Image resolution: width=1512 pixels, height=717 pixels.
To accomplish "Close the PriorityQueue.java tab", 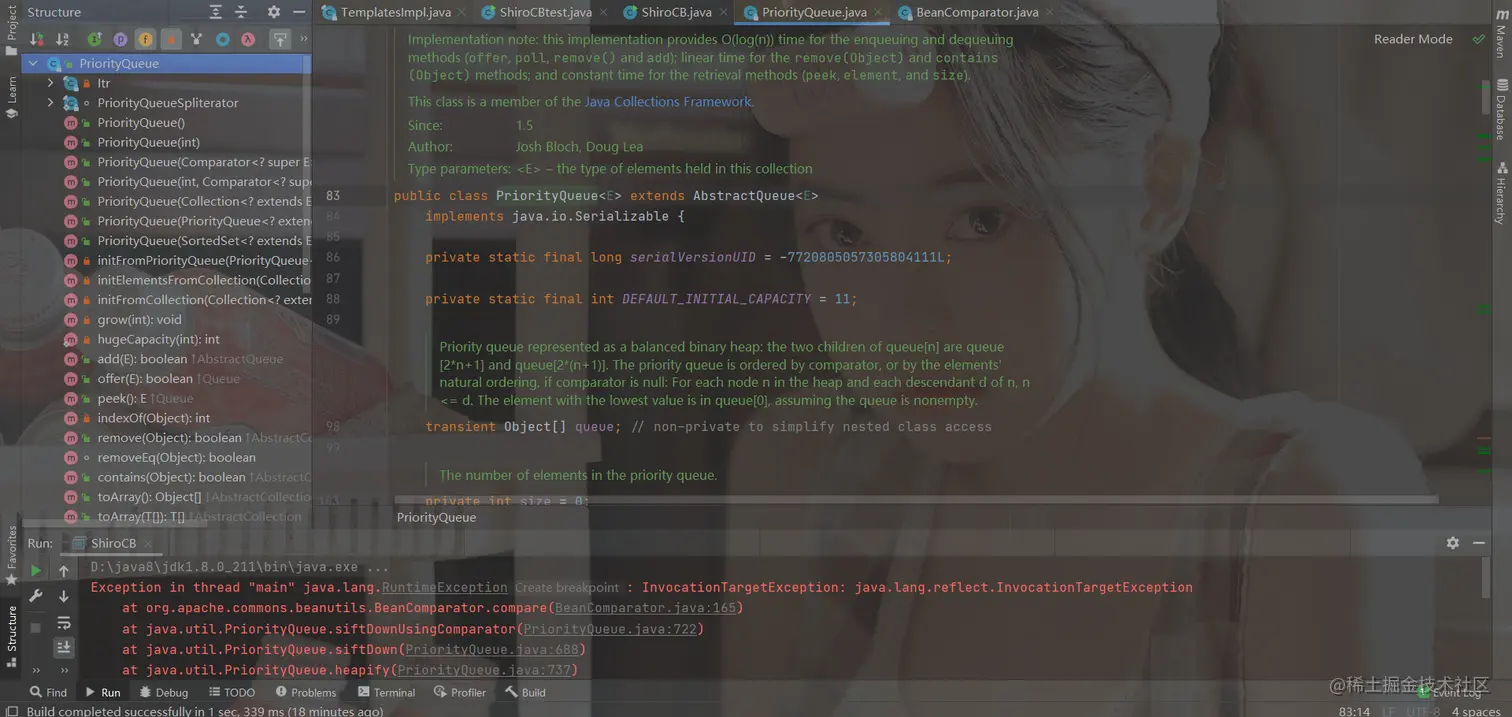I will coord(878,13).
